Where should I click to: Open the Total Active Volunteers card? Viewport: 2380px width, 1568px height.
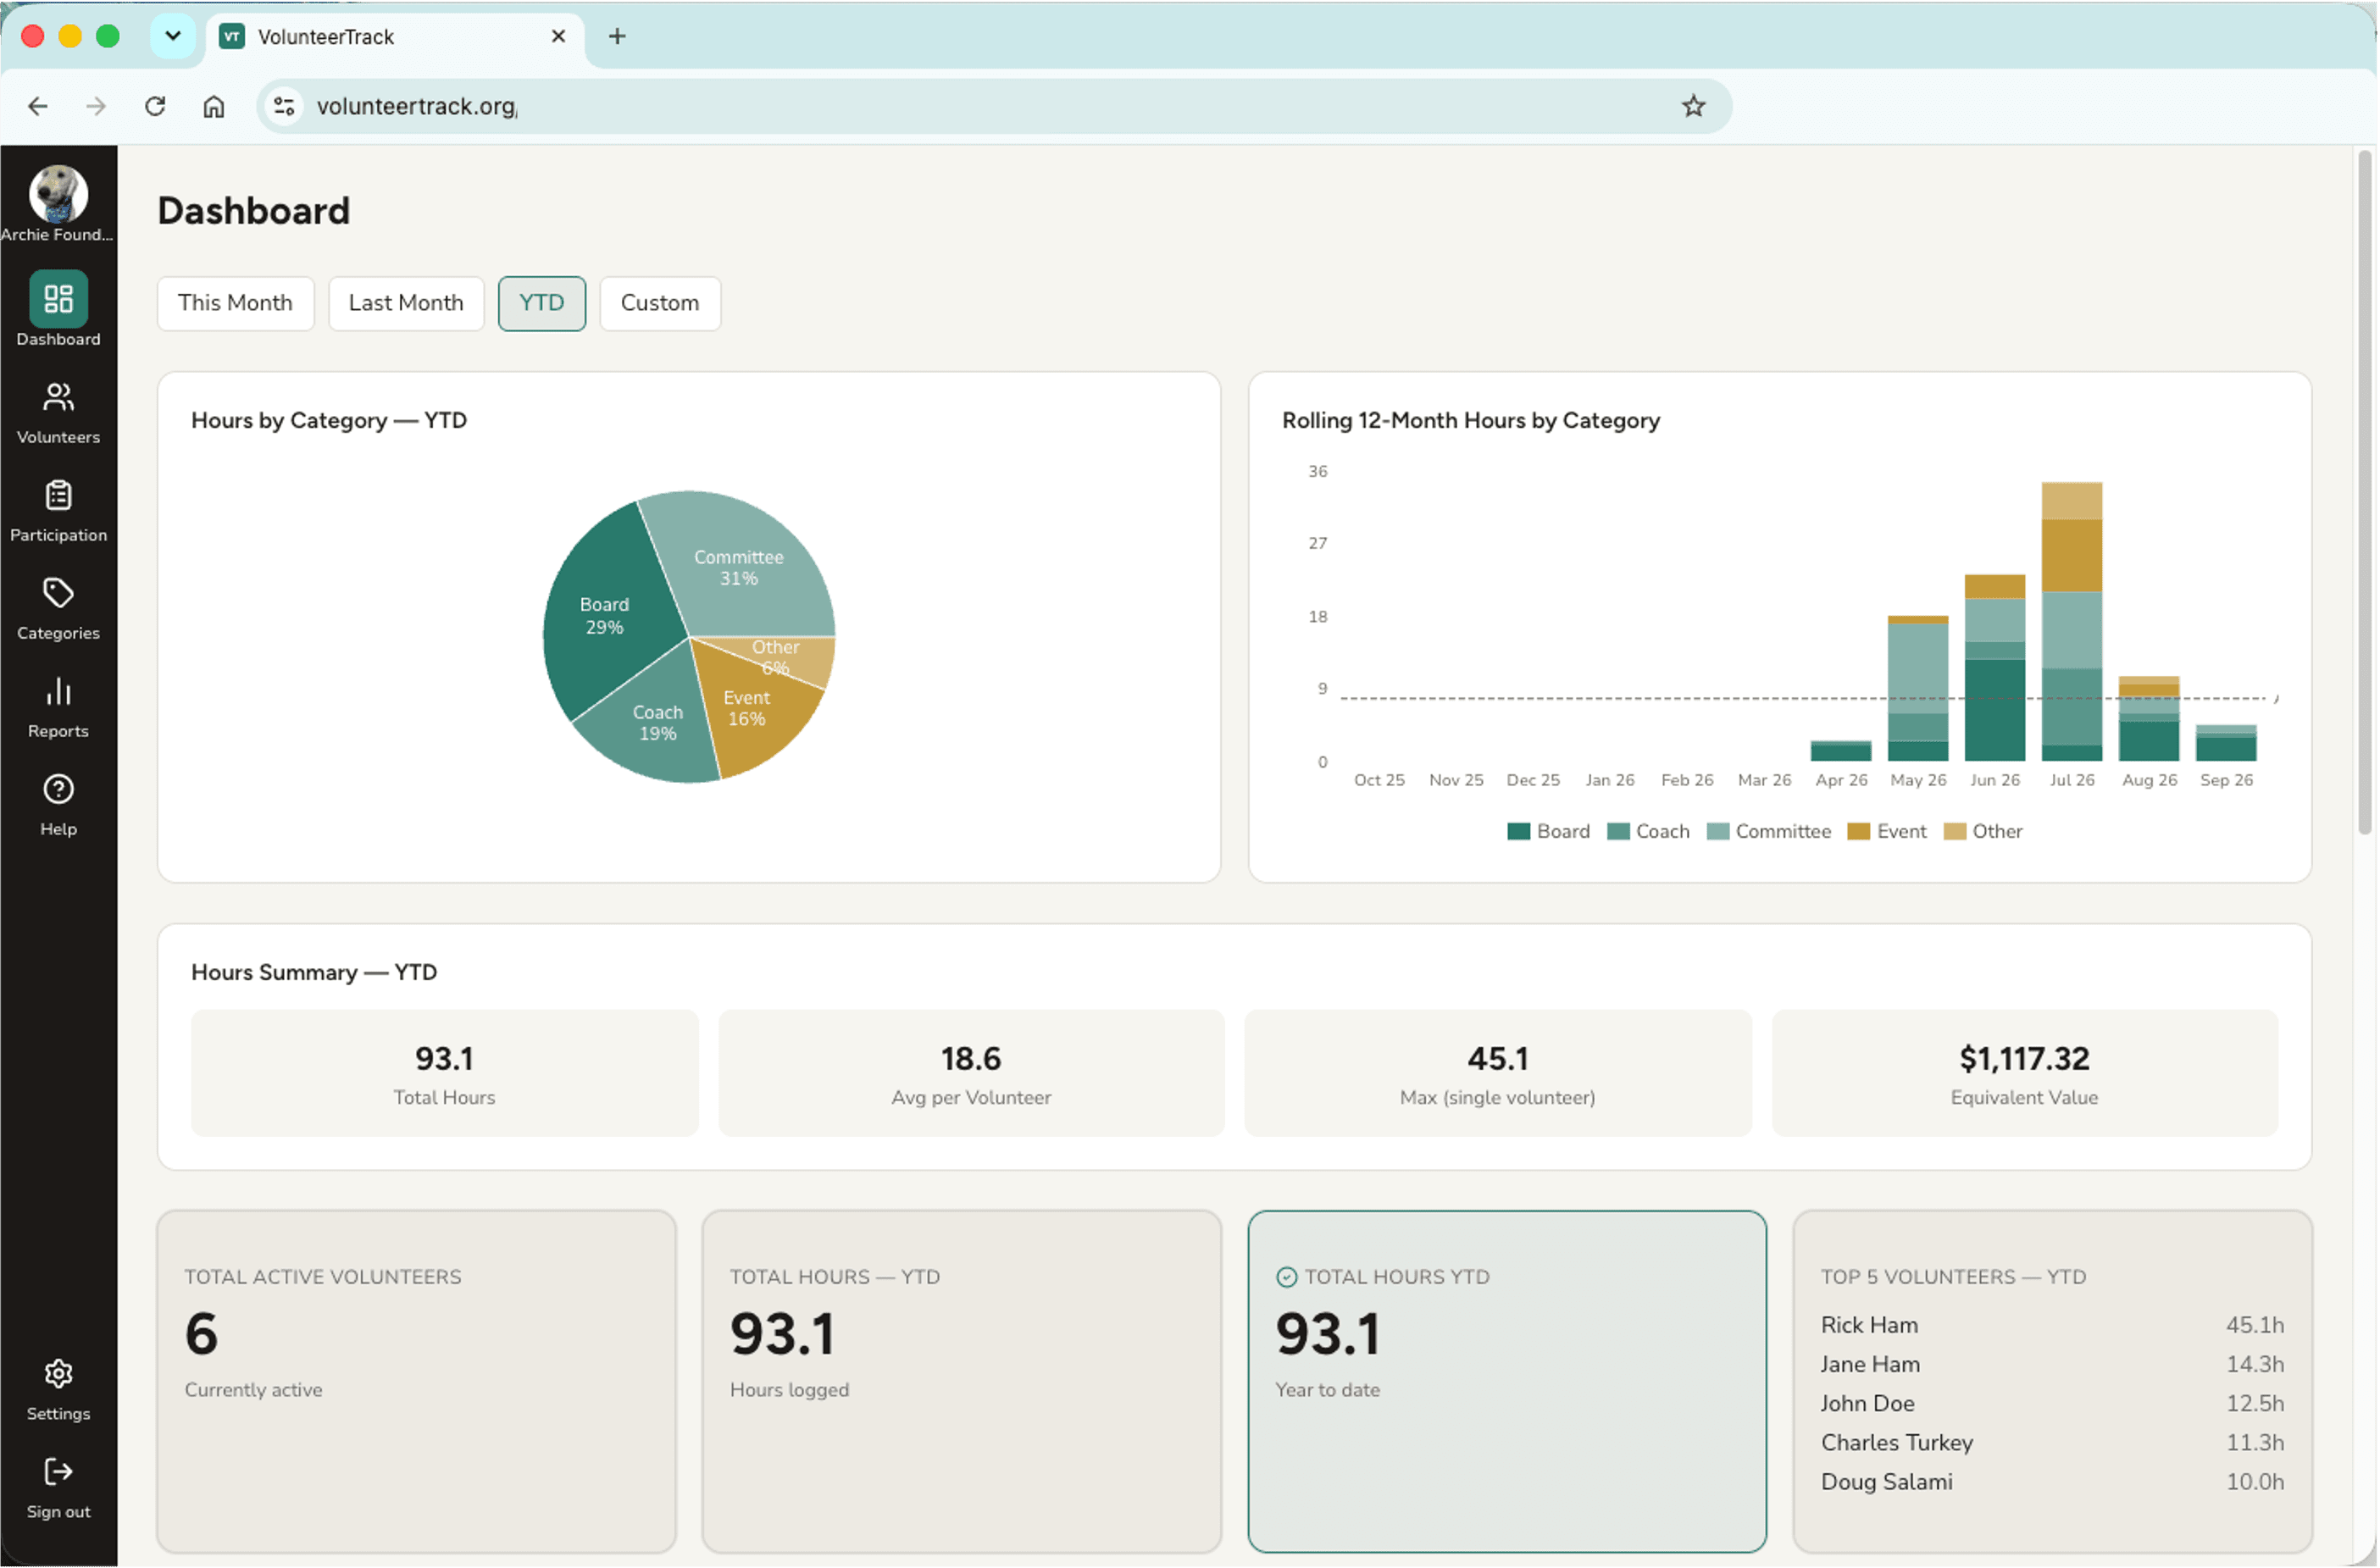tap(417, 1381)
